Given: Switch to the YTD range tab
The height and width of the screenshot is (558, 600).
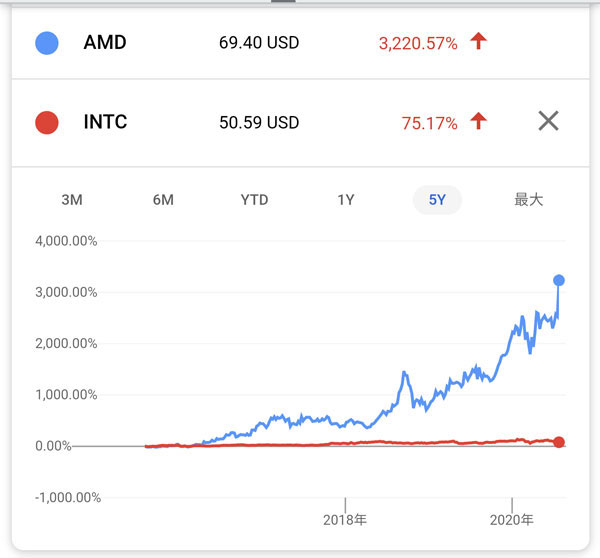Looking at the screenshot, I should coord(254,200).
